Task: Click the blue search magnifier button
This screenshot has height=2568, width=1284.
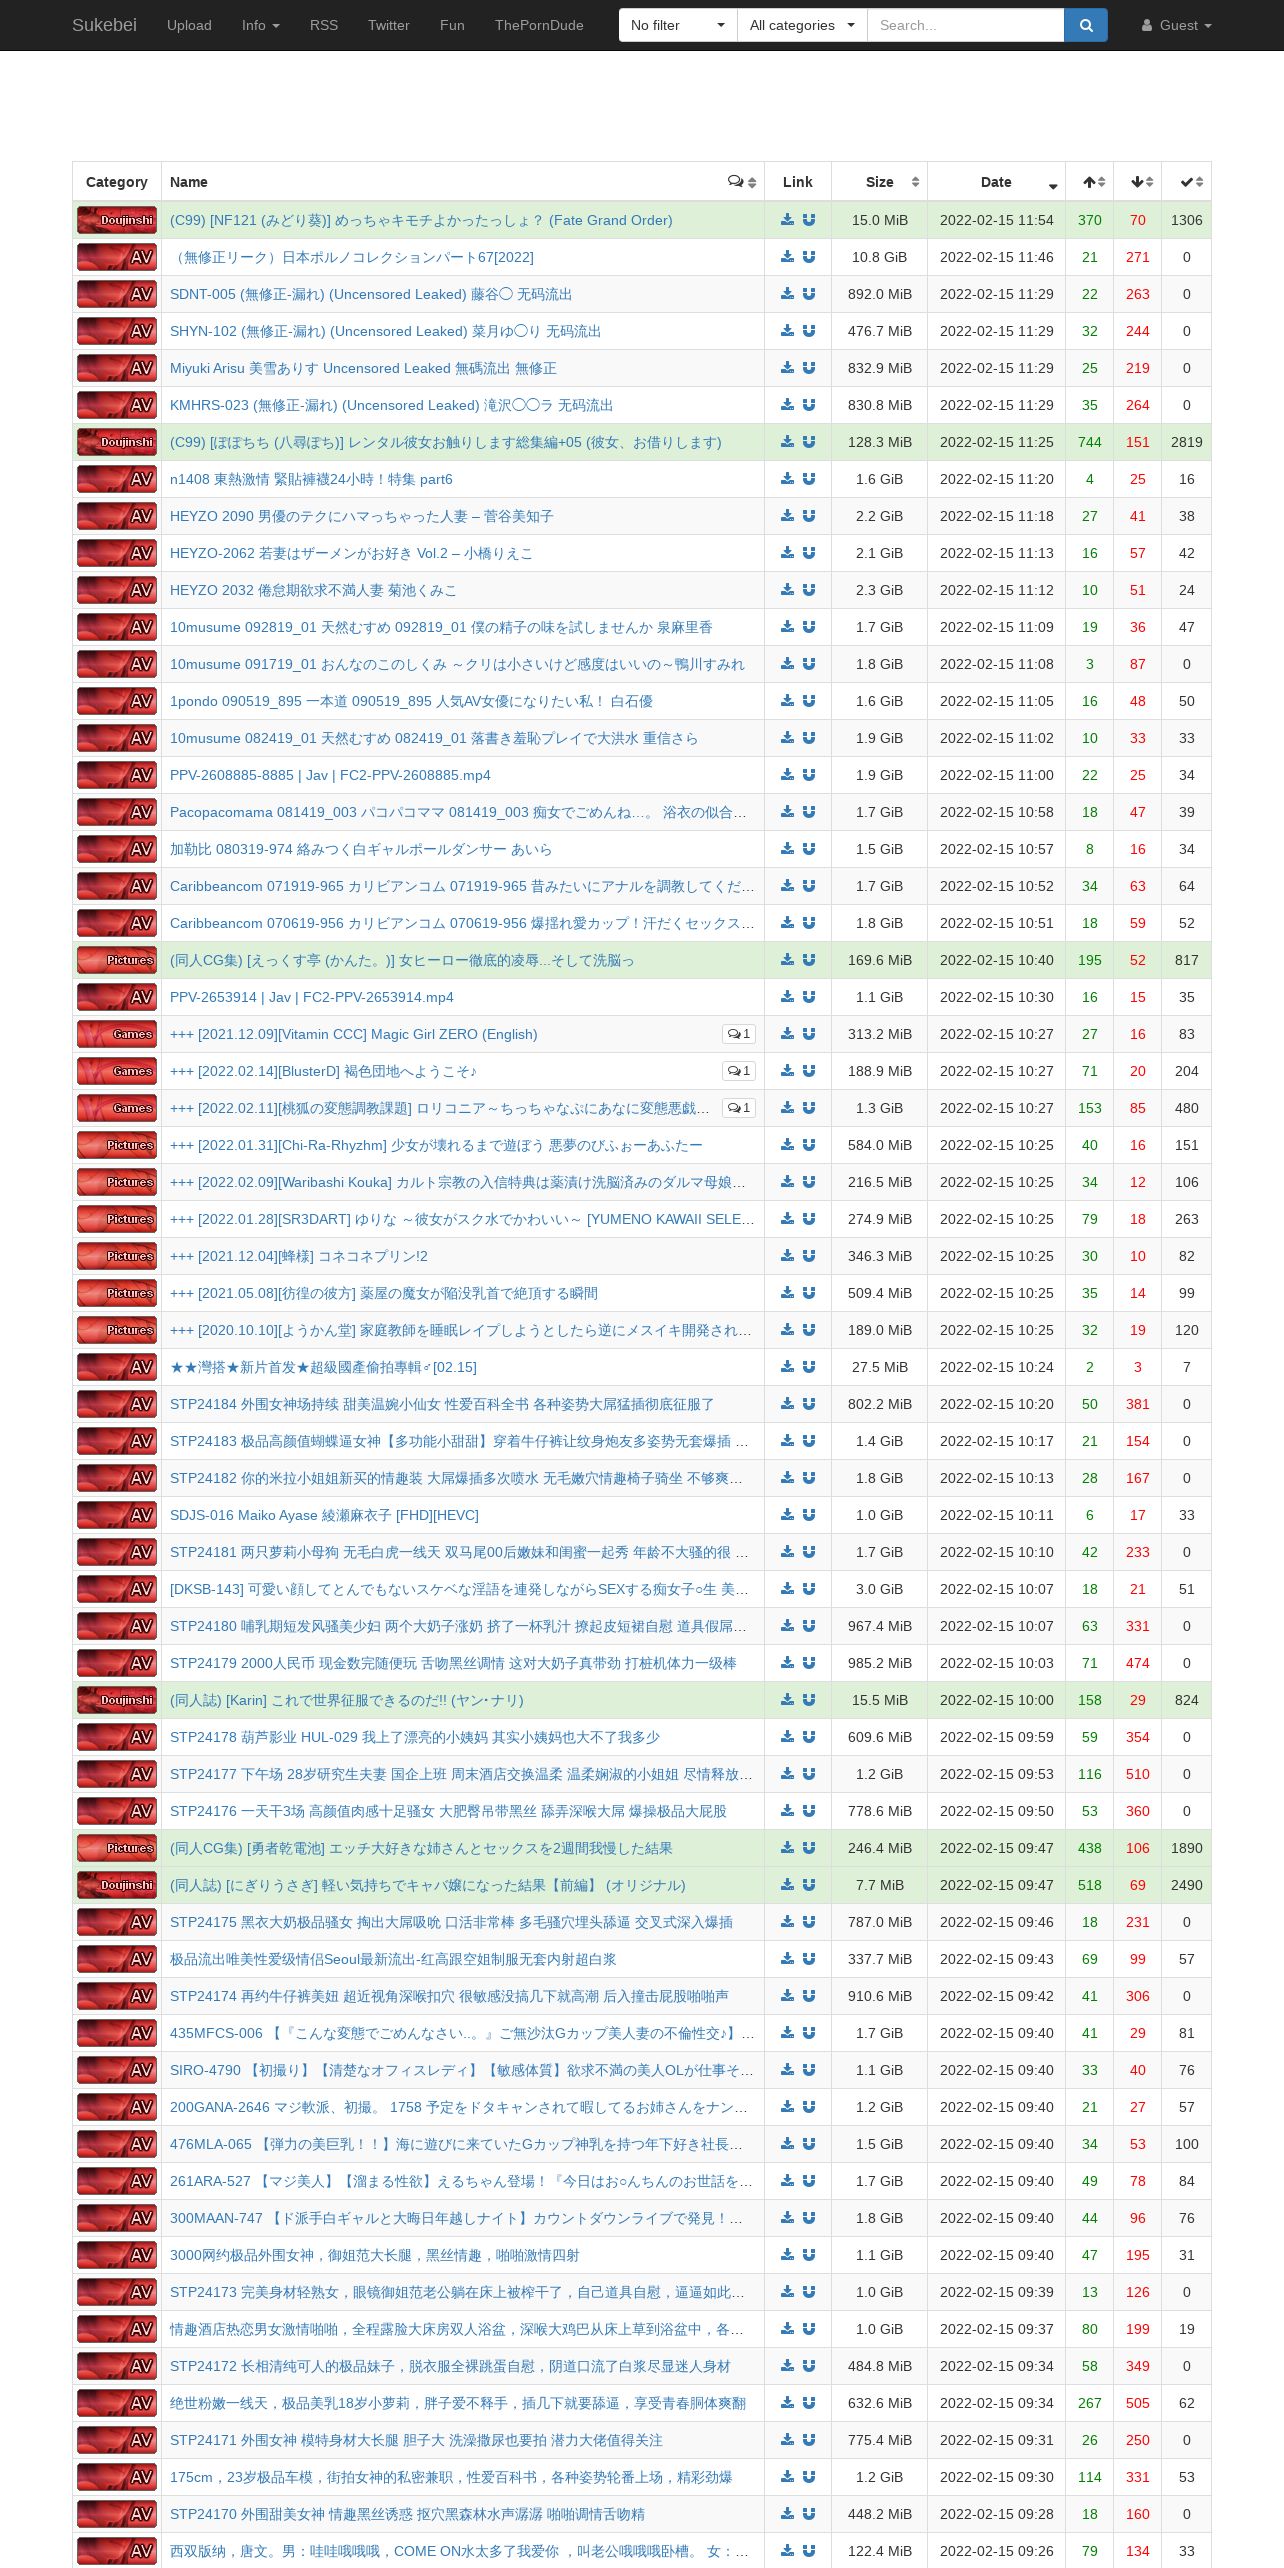Action: pos(1086,25)
